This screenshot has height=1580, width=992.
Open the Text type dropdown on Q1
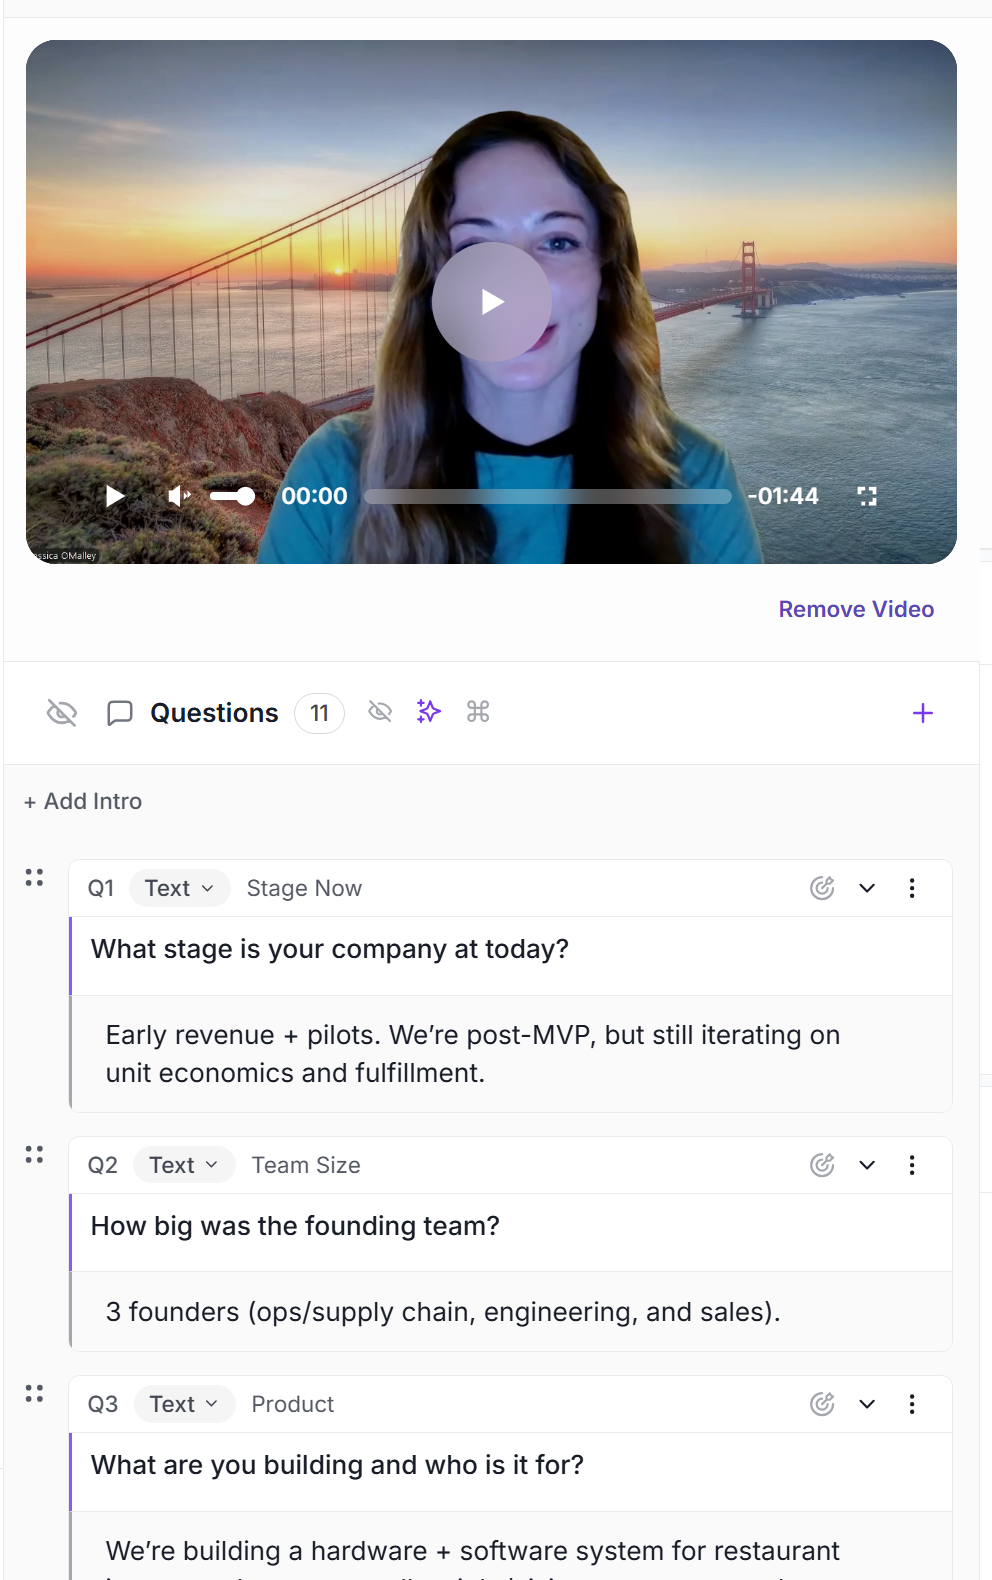(180, 888)
